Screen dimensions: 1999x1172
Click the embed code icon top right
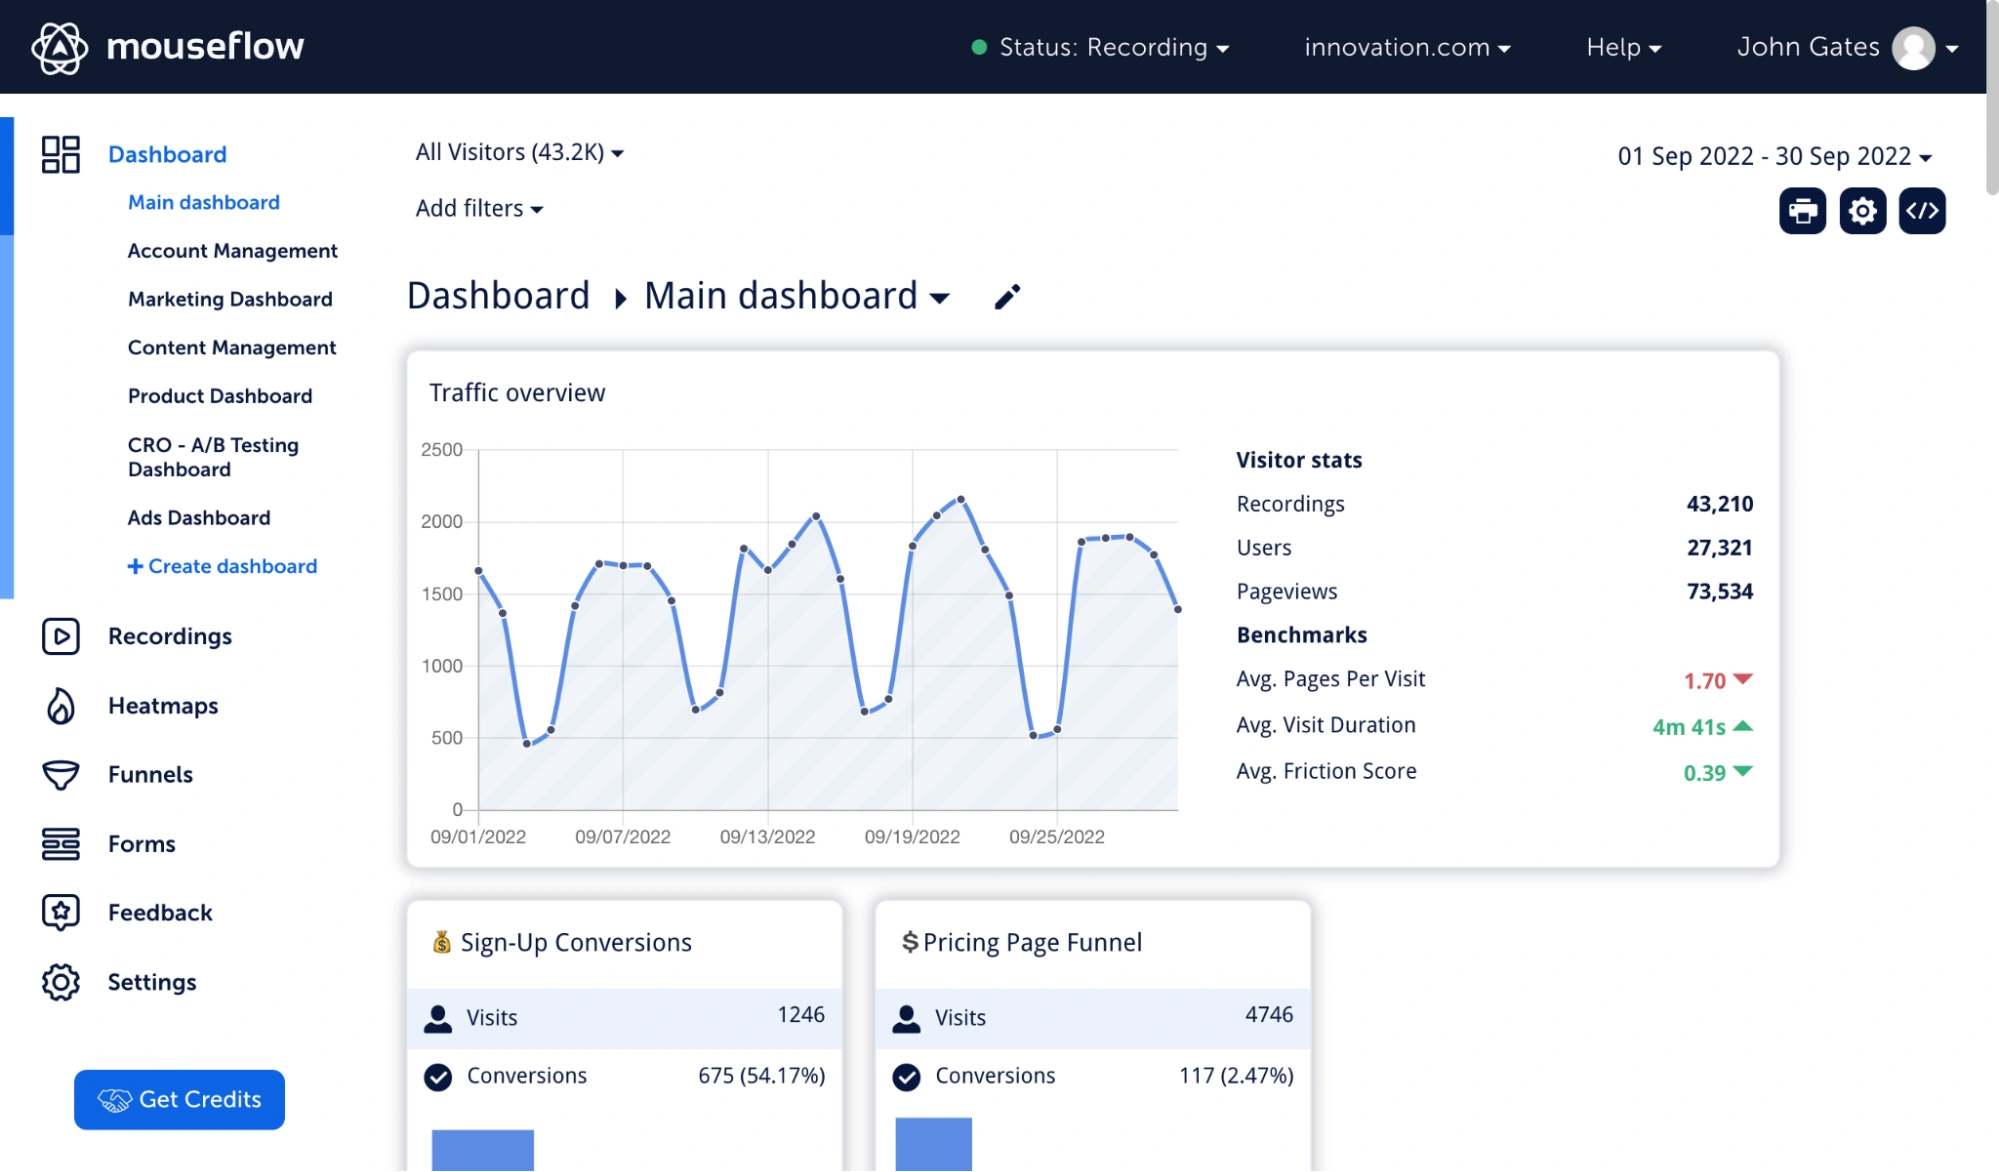pos(1922,210)
